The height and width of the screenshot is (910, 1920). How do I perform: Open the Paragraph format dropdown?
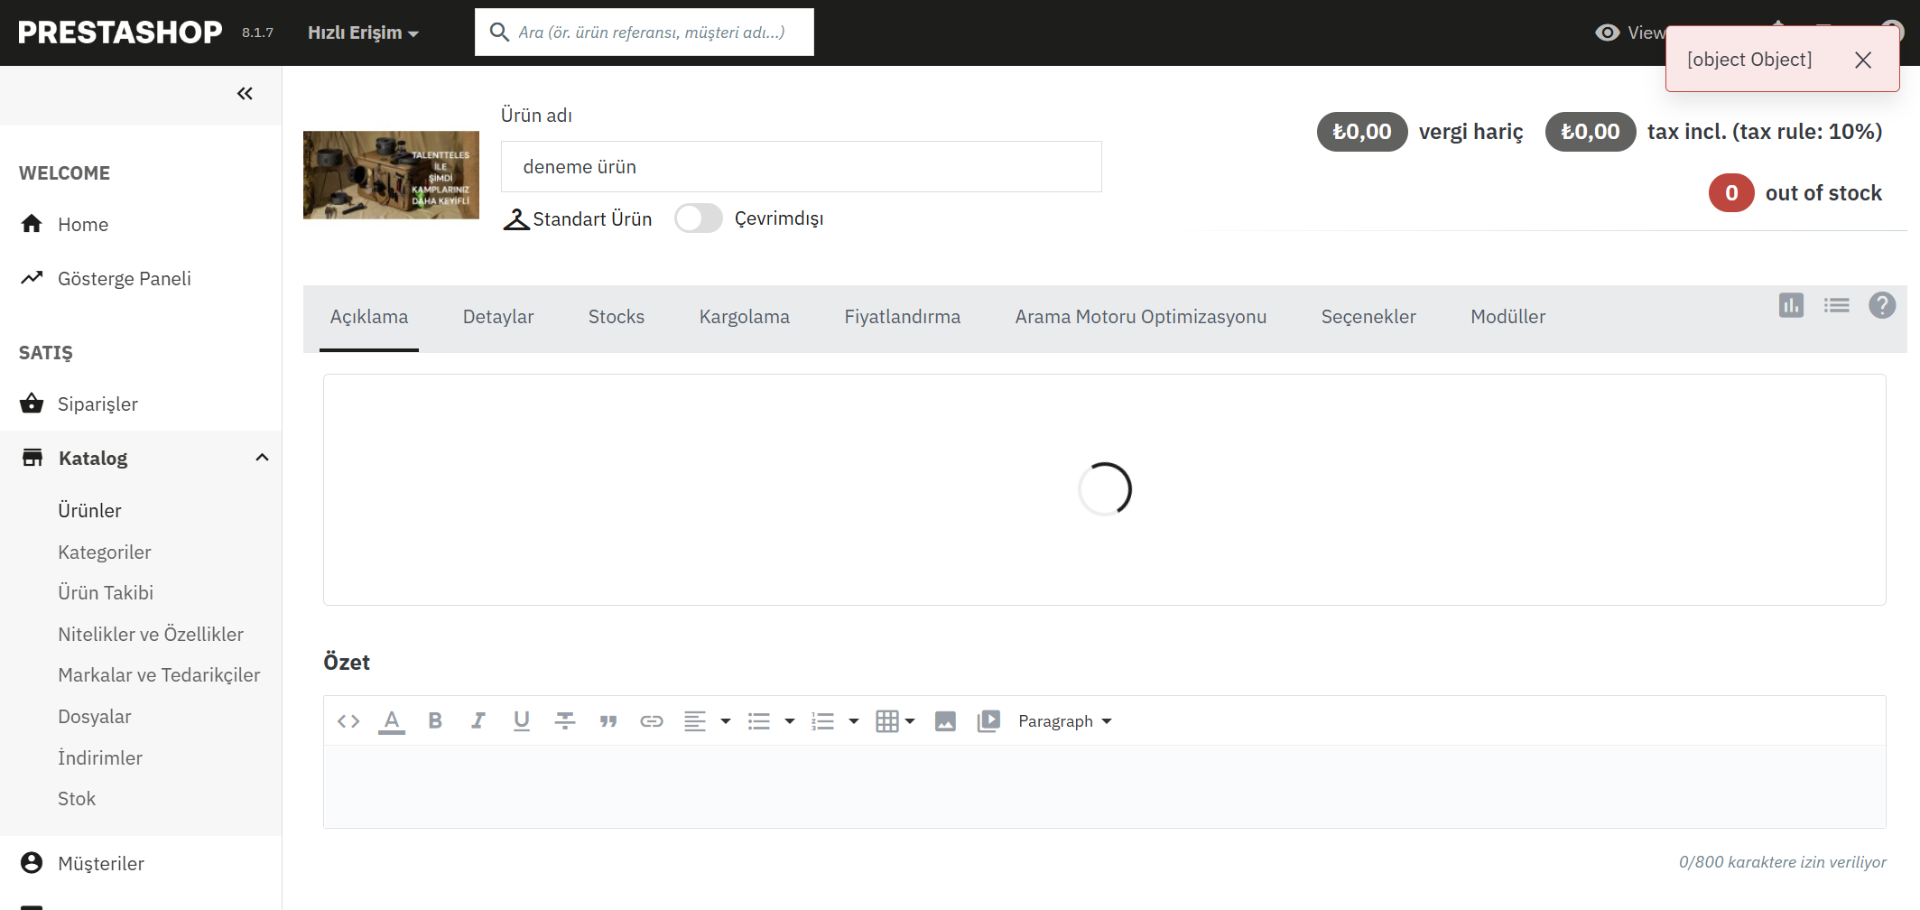point(1065,721)
